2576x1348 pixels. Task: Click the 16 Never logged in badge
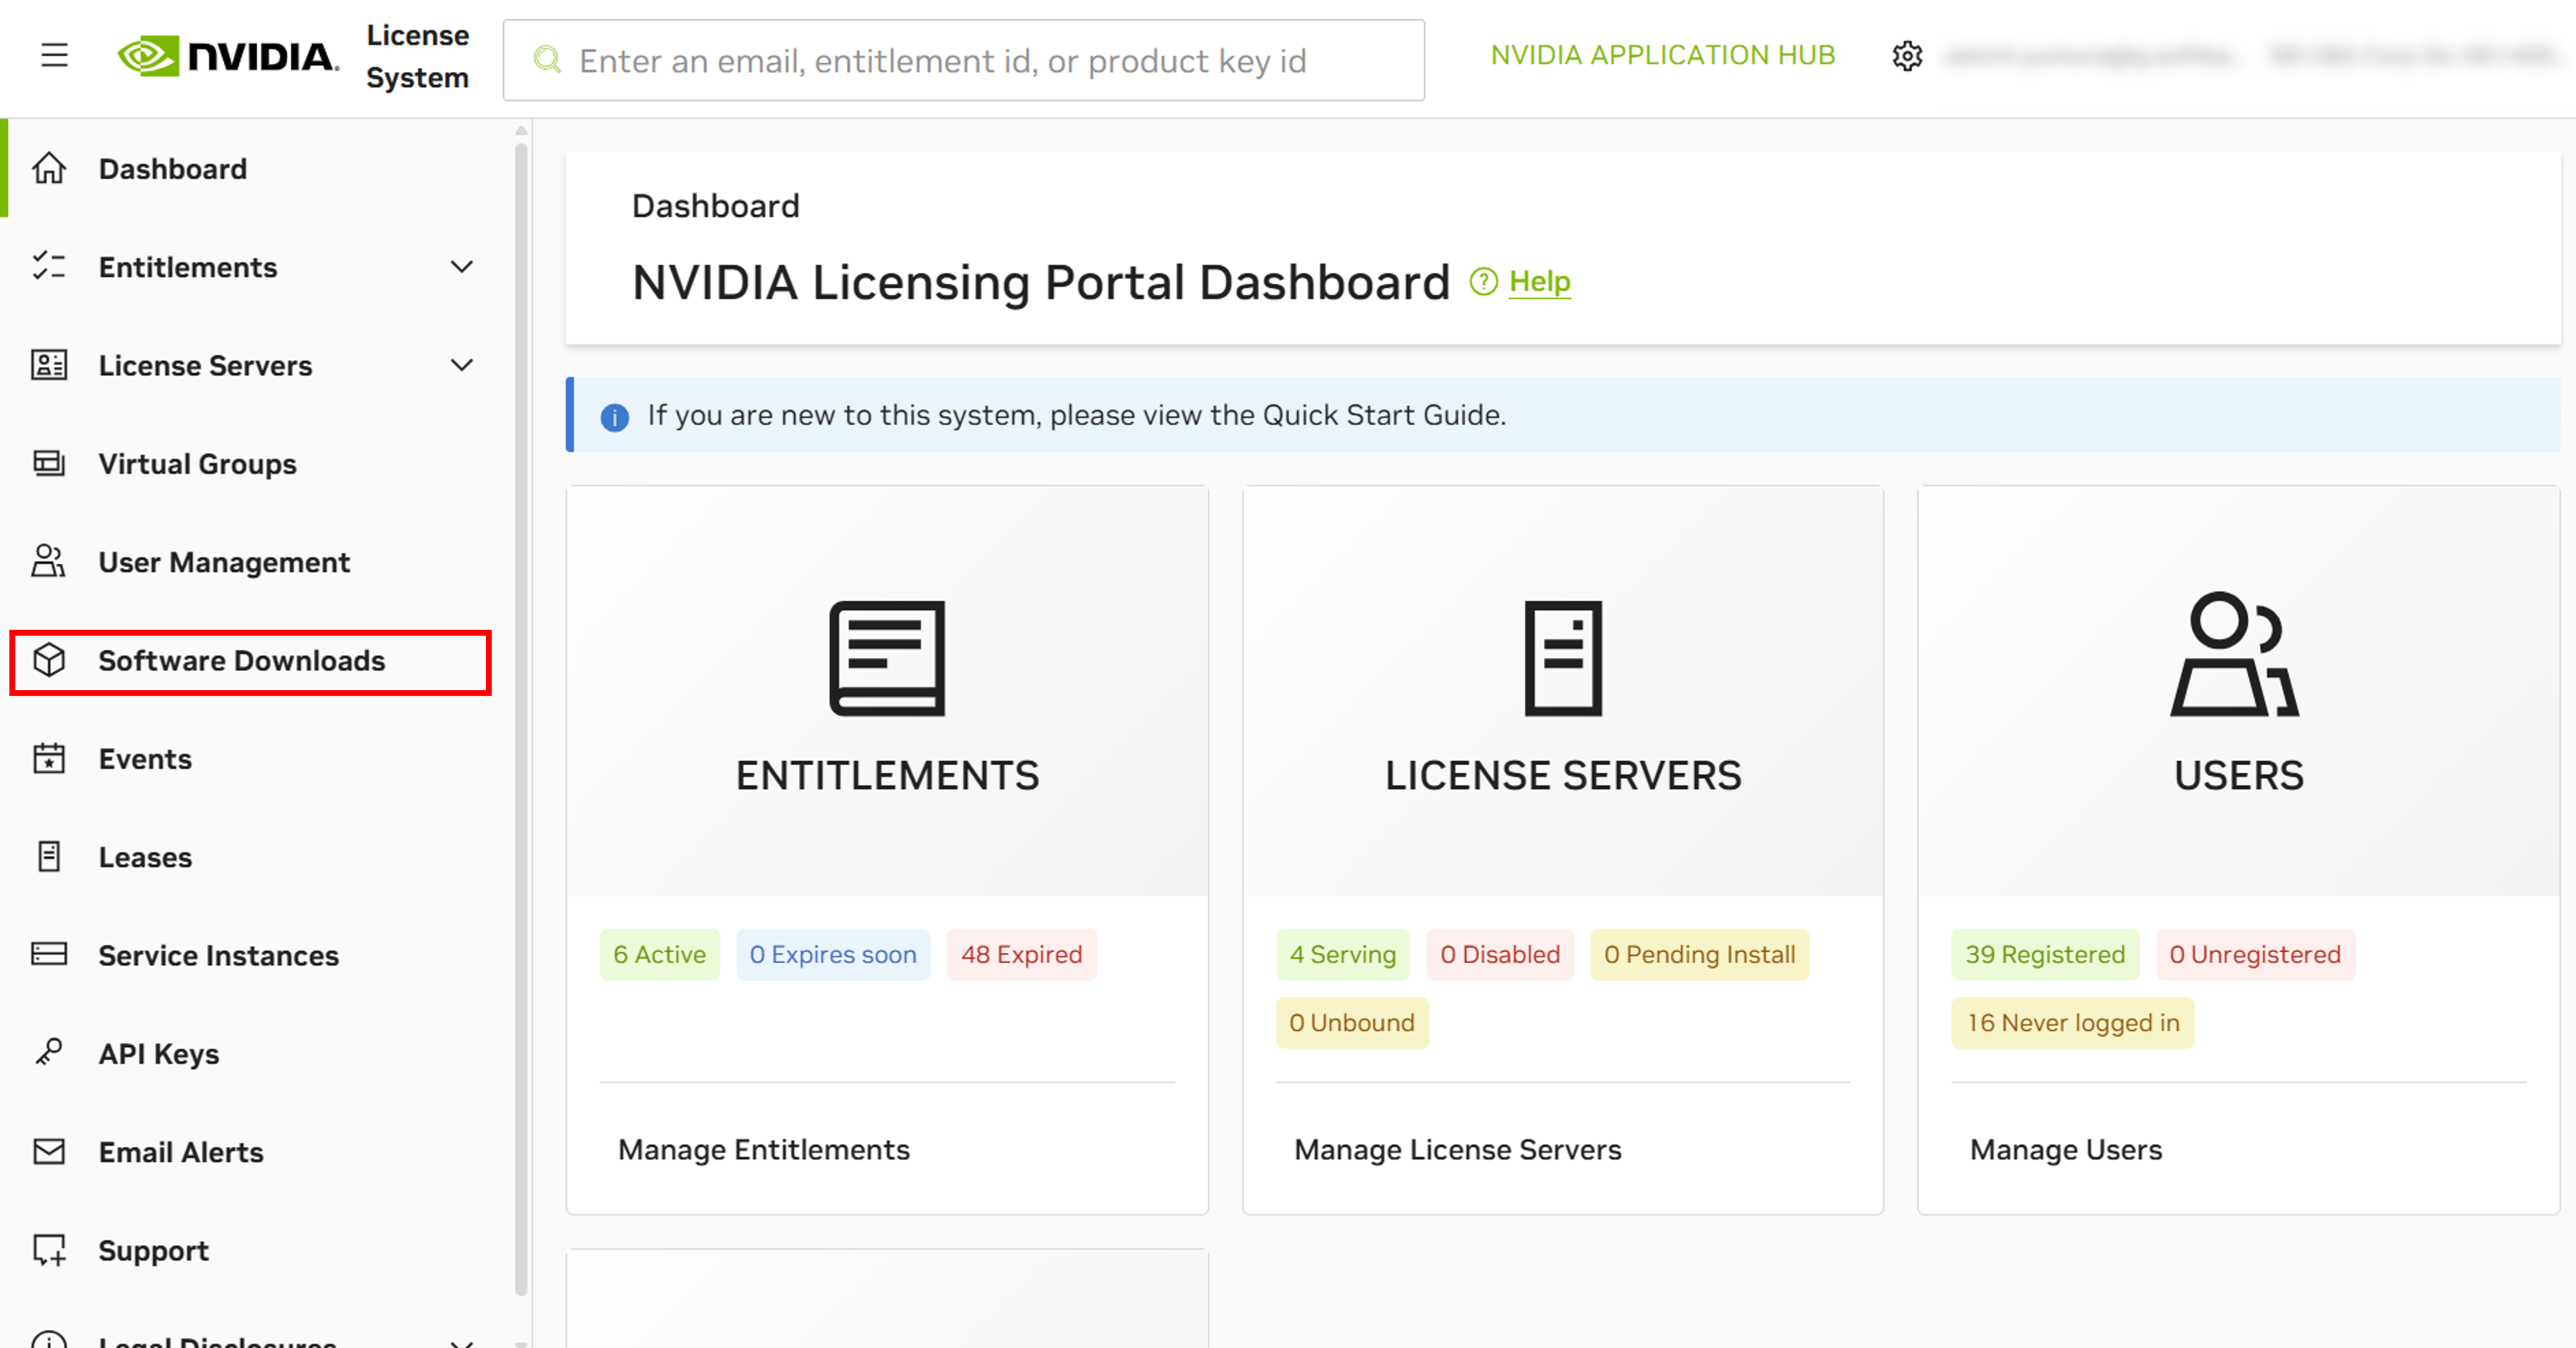(x=2073, y=1022)
